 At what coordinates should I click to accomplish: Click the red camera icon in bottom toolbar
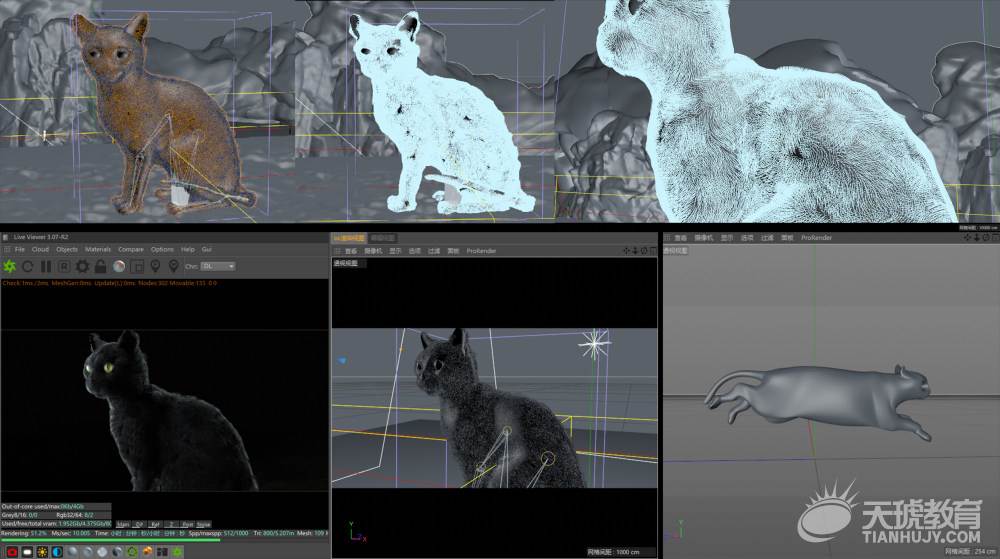pyautogui.click(x=11, y=552)
